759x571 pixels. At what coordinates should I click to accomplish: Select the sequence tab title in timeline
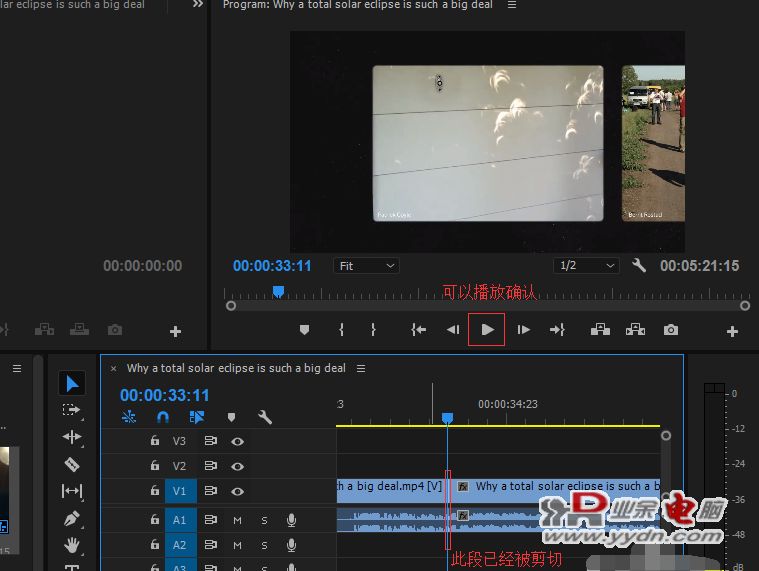click(x=236, y=368)
